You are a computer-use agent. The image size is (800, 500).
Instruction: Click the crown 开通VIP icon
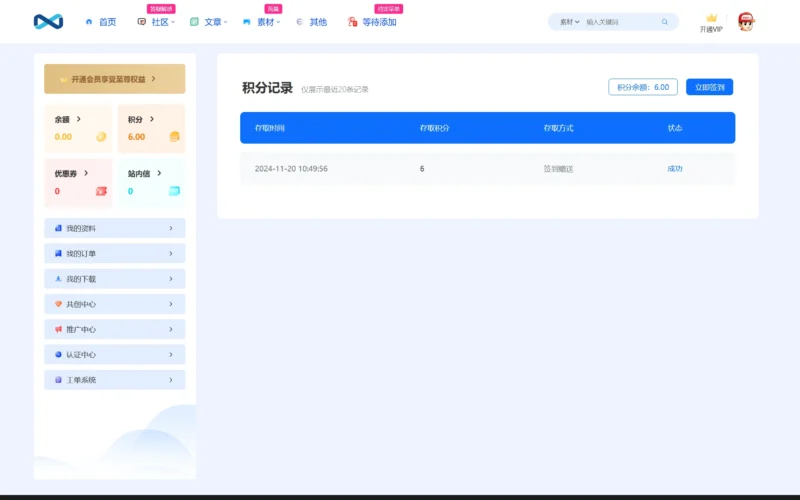(x=711, y=19)
